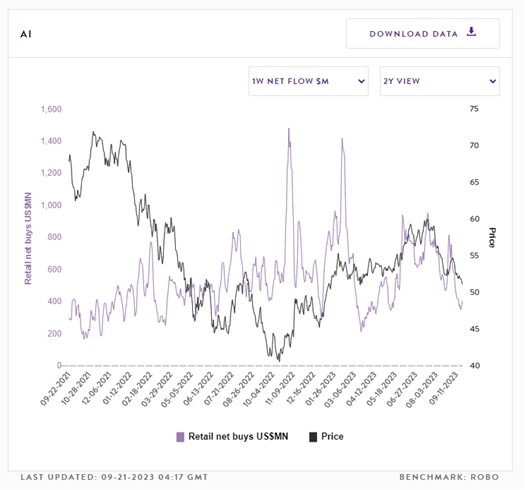Click the AI panel title
The width and height of the screenshot is (525, 490).
[26, 34]
